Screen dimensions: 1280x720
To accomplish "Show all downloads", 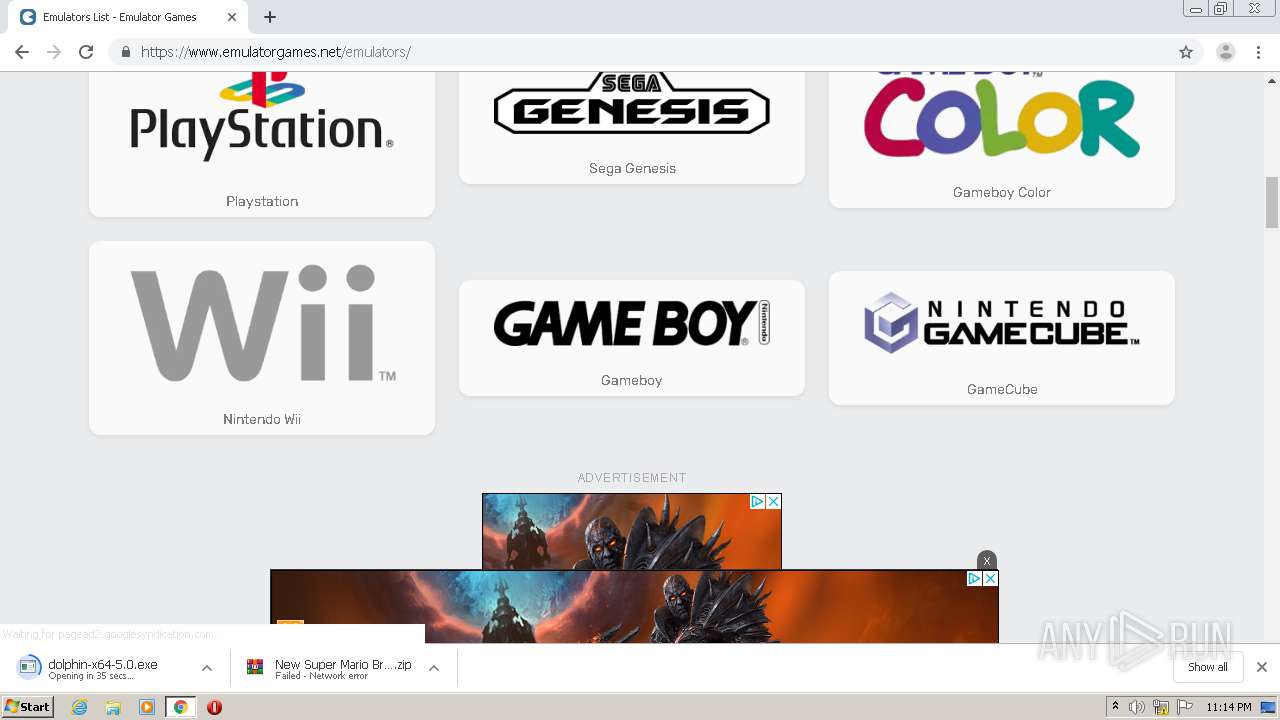I will pos(1208,667).
